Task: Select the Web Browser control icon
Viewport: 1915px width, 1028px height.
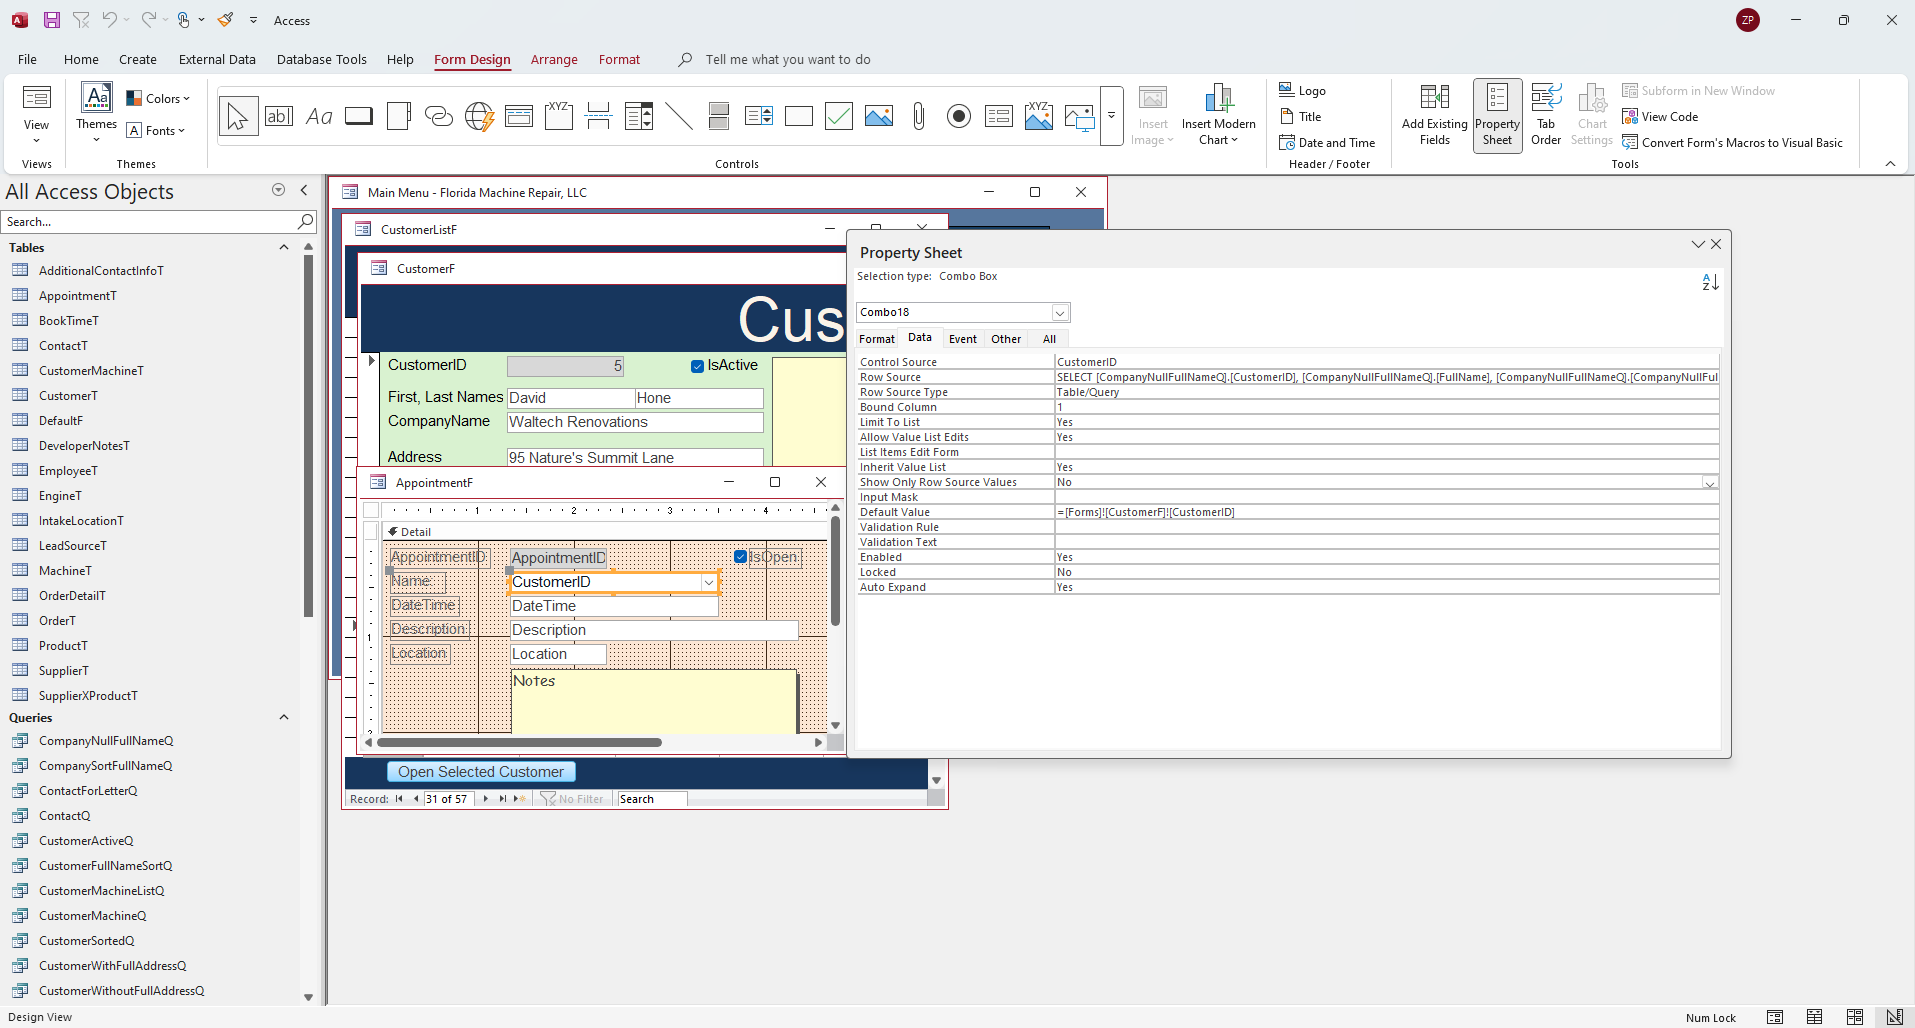Action: (479, 117)
